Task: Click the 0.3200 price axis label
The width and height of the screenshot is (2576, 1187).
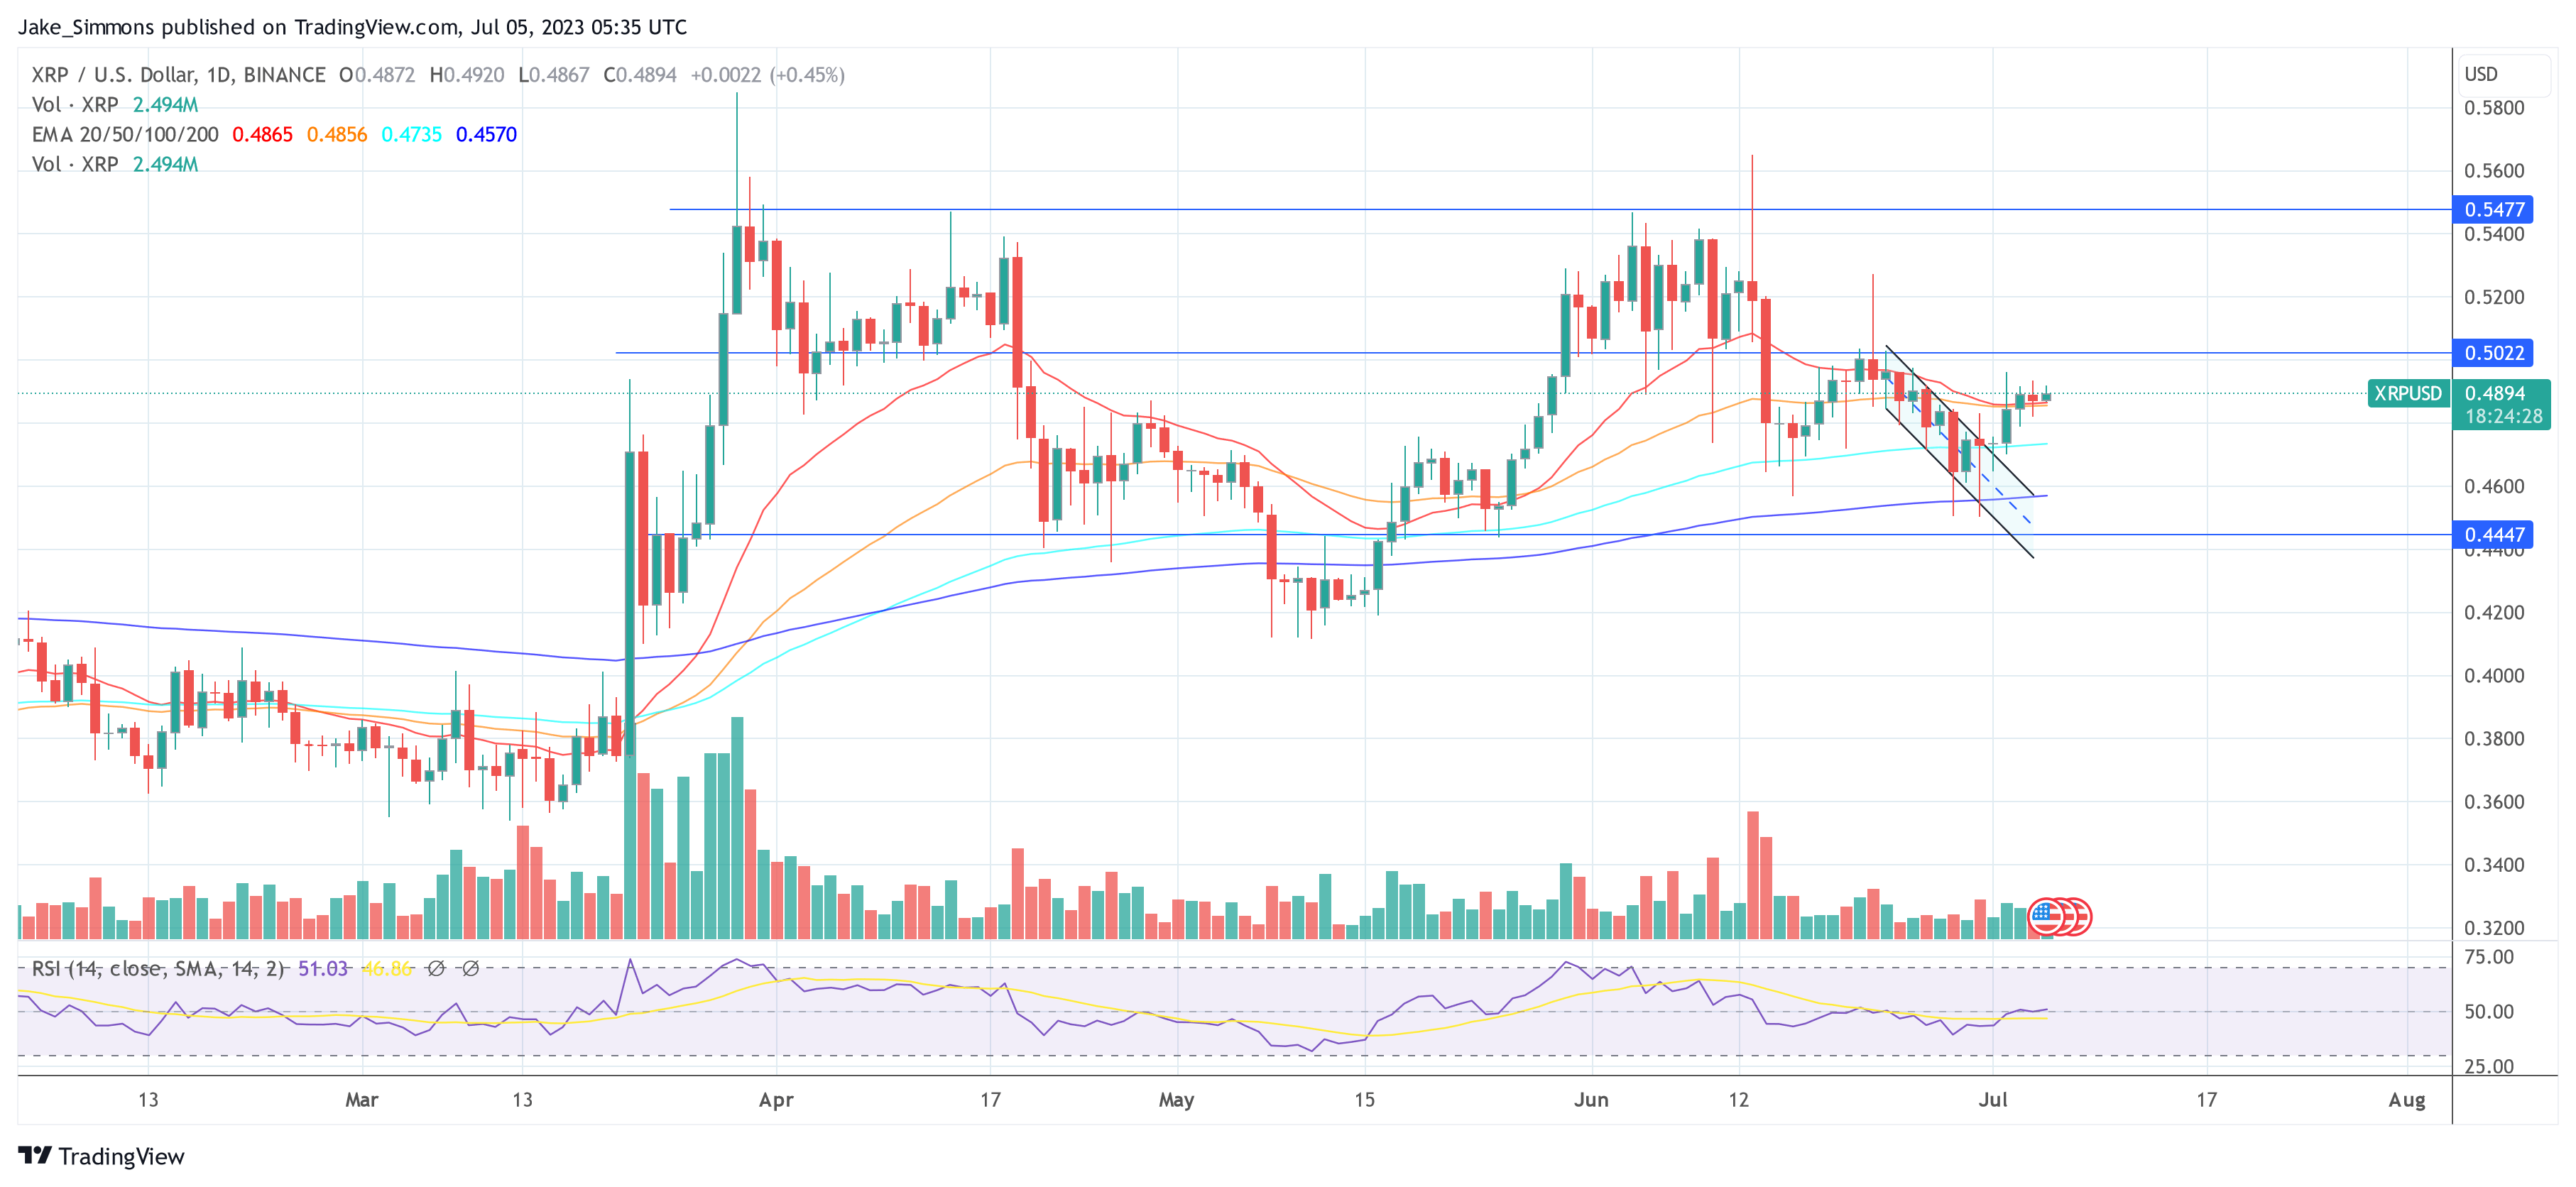Action: [x=2494, y=928]
